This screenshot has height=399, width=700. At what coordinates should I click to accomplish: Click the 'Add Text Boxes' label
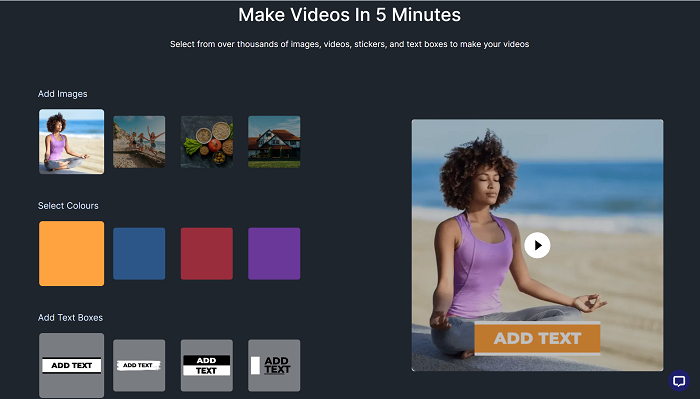[70, 317]
